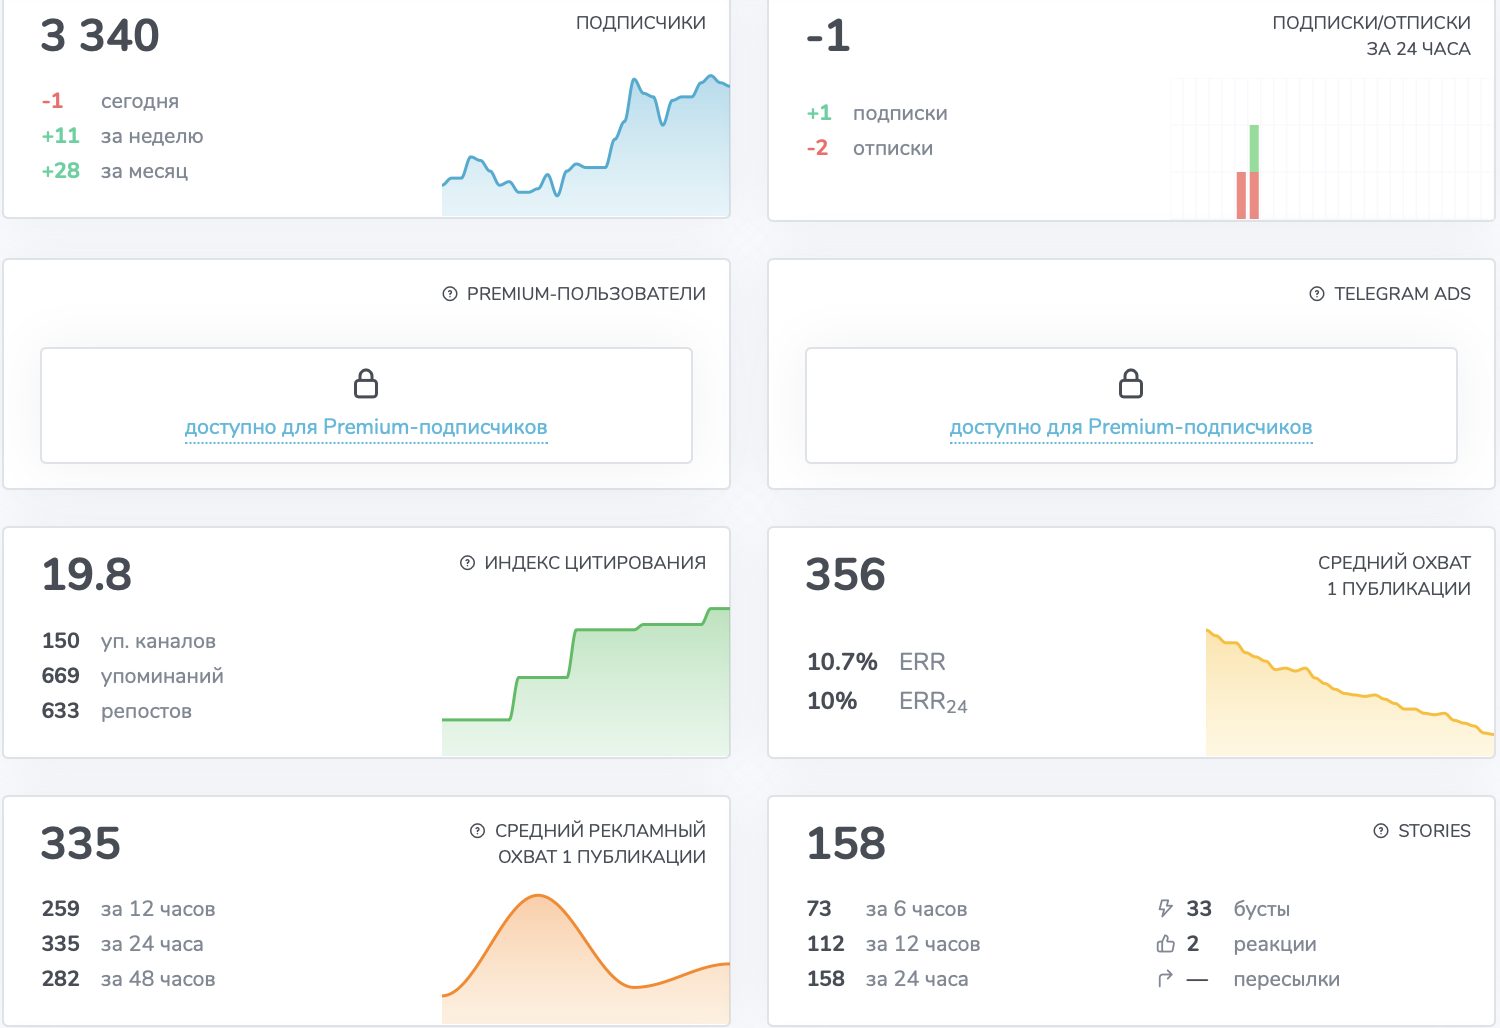The image size is (1500, 1028).
Task: Click help icon beside Средний рекламный охват
Action: (x=478, y=831)
